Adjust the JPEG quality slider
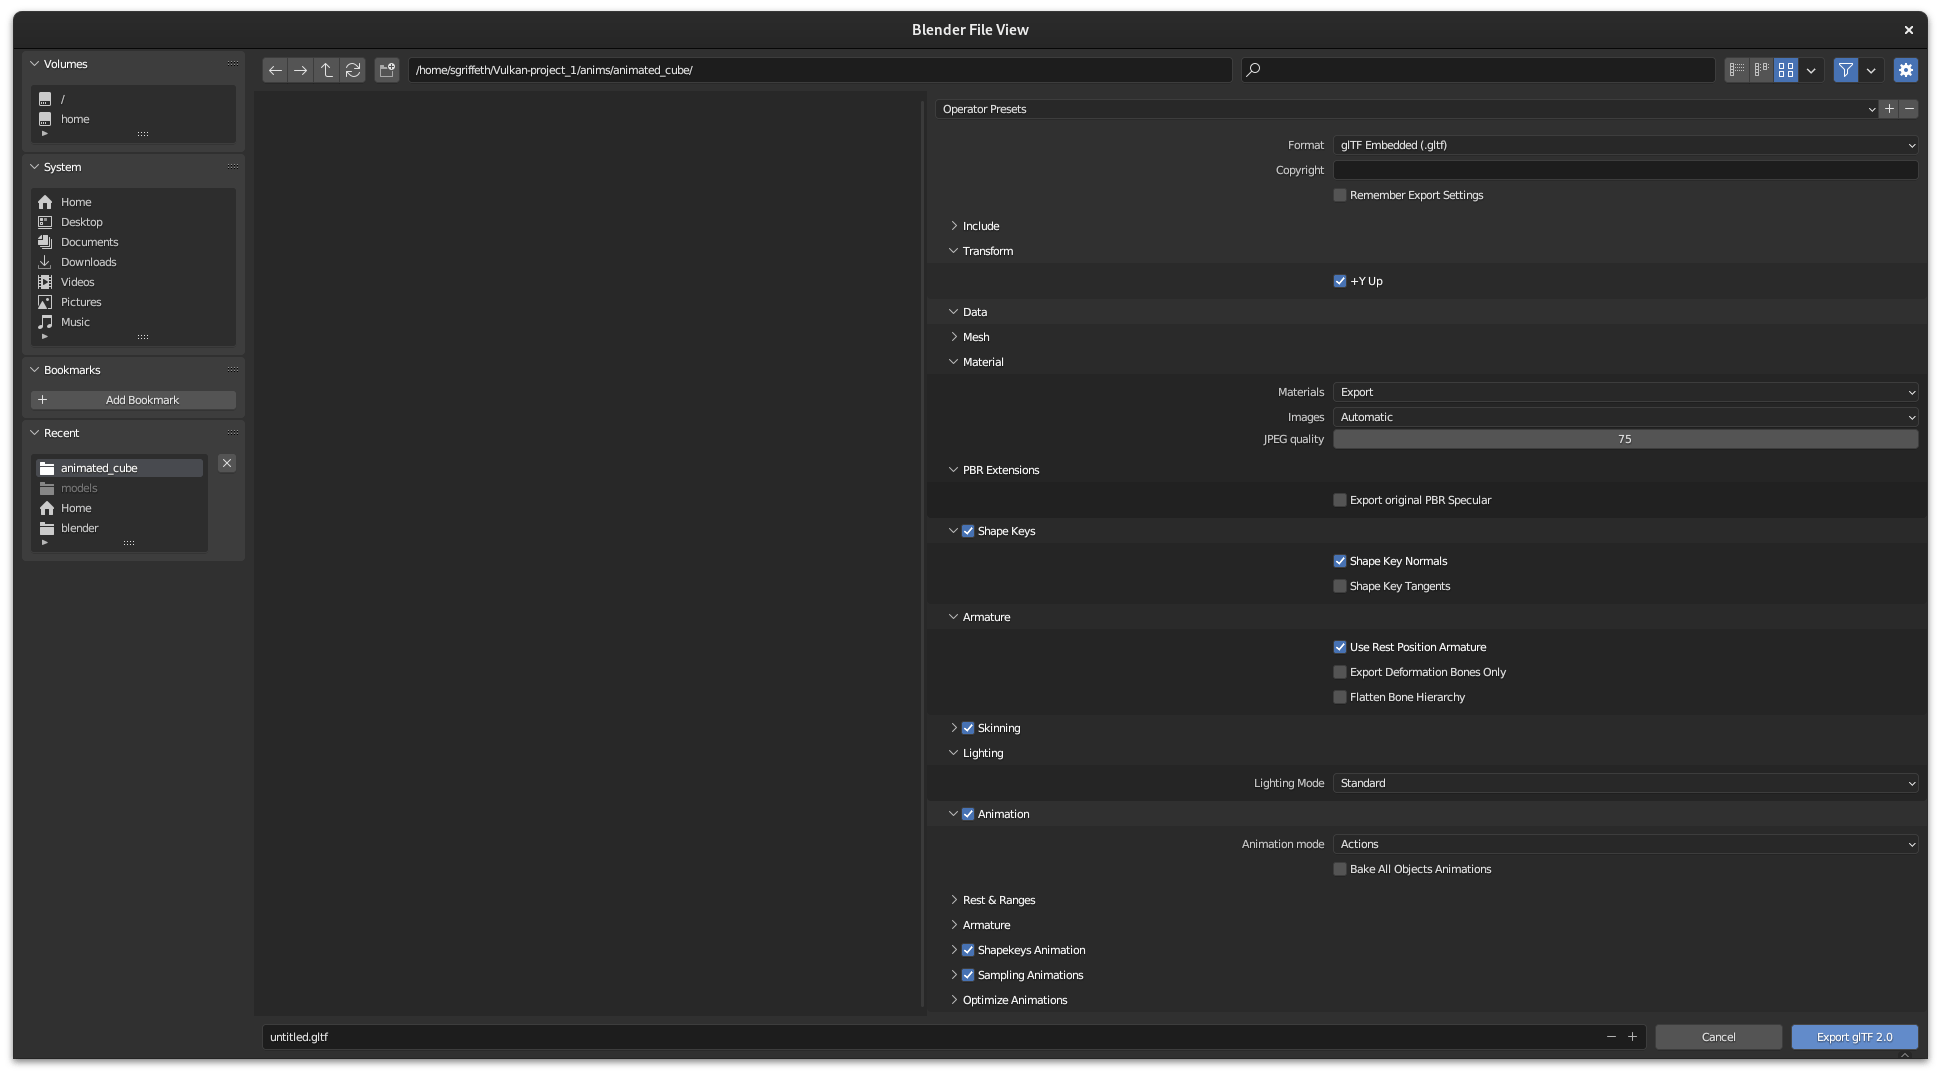Screen dimensions: 1941x1075 1625,439
